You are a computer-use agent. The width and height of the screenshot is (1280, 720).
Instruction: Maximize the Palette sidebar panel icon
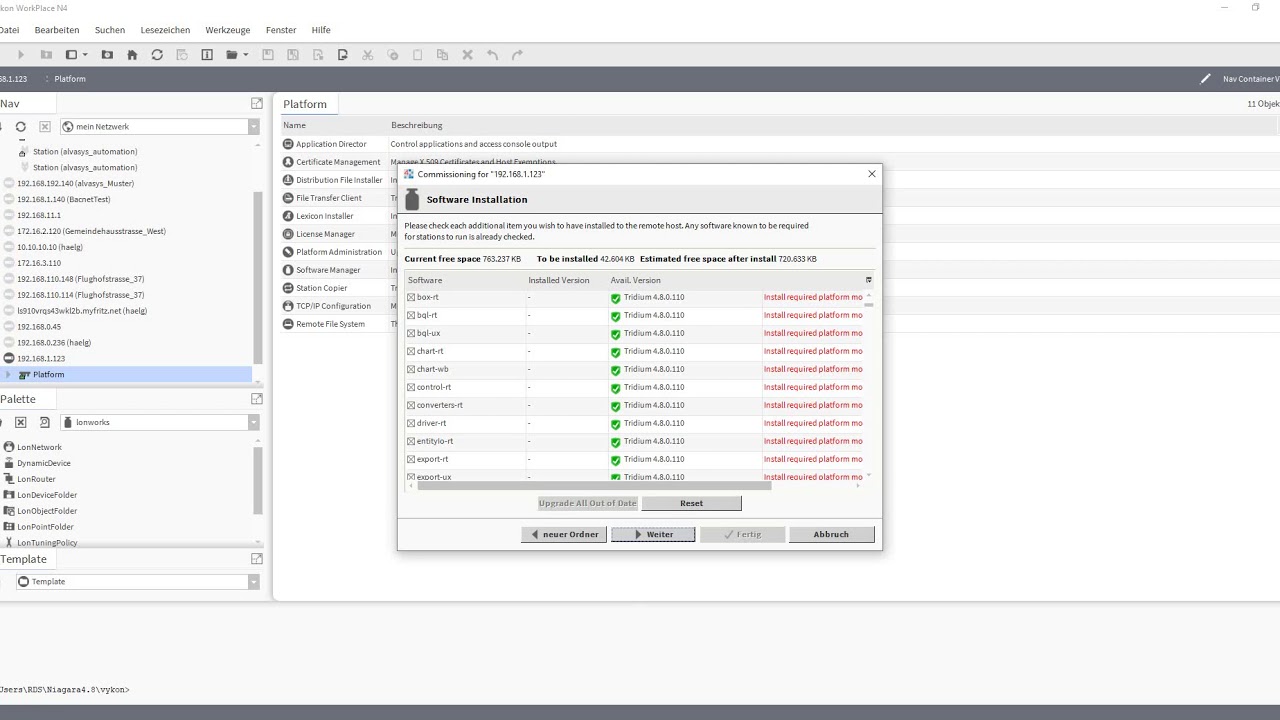[x=257, y=399]
